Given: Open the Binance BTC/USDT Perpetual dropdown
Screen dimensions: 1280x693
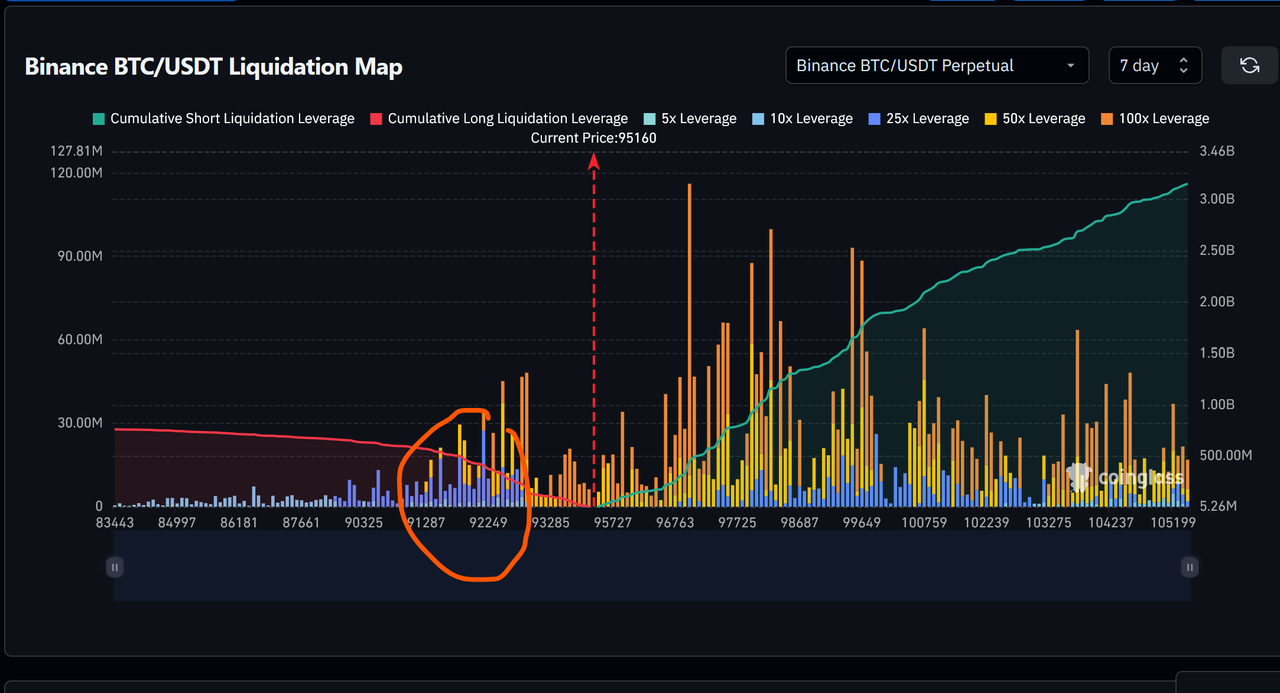Looking at the screenshot, I should tap(937, 66).
